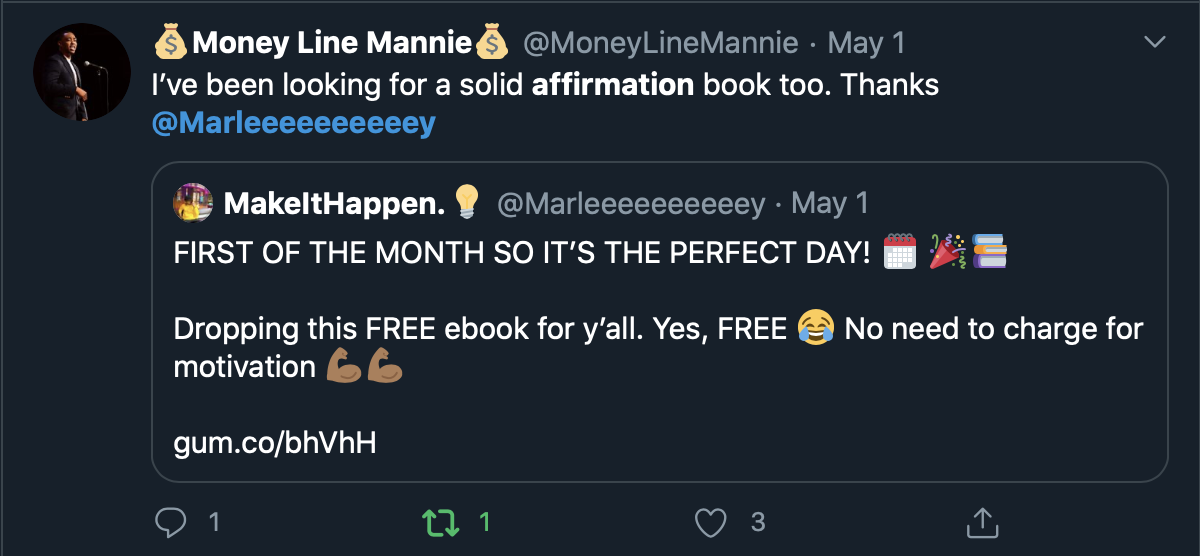Image resolution: width=1200 pixels, height=556 pixels.
Task: Open Money Line Mannie's profile picture
Action: [82, 72]
